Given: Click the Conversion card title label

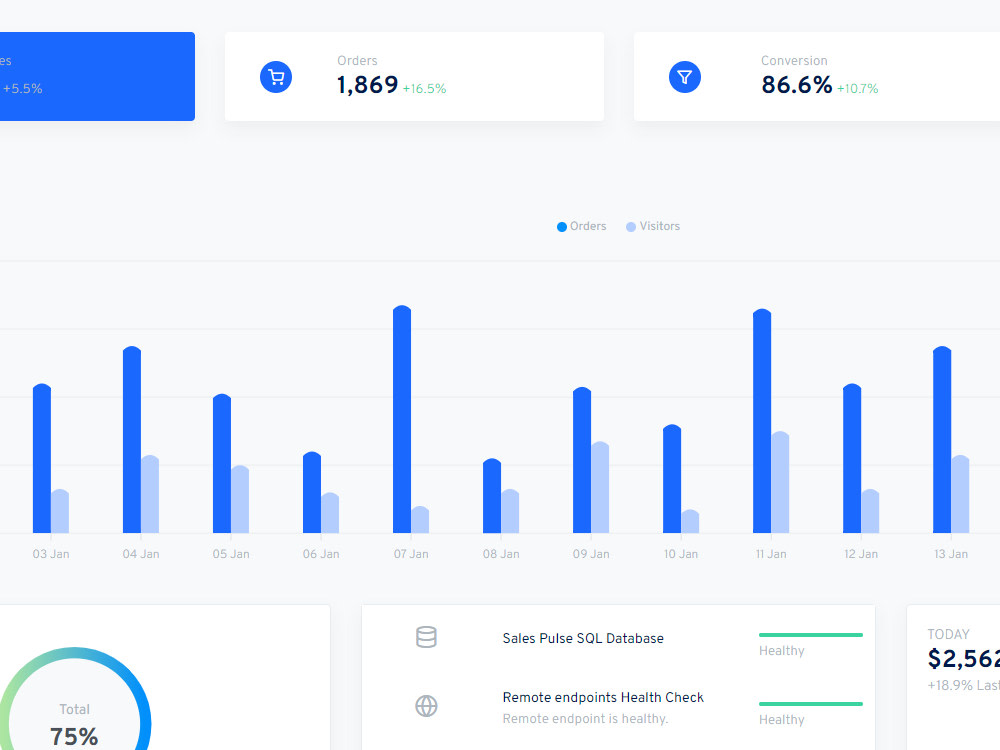Looking at the screenshot, I should coord(794,61).
